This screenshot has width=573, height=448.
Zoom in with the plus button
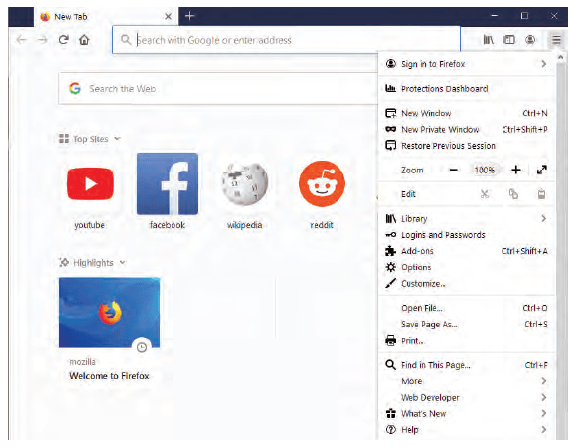pos(516,170)
